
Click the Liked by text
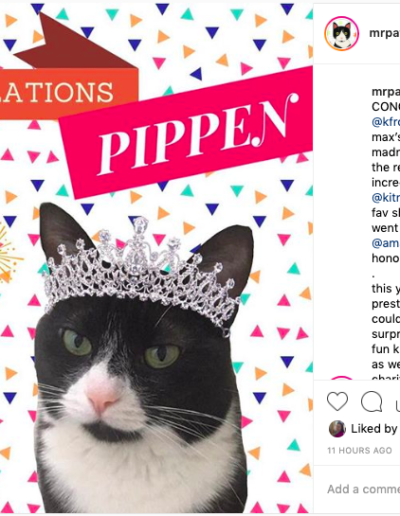(x=374, y=429)
